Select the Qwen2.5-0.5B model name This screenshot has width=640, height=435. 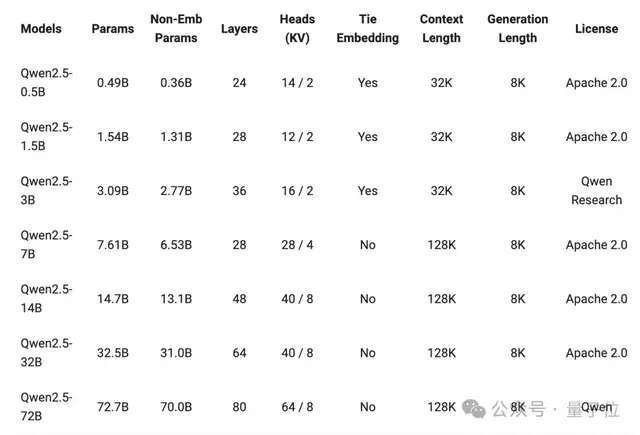(x=46, y=82)
